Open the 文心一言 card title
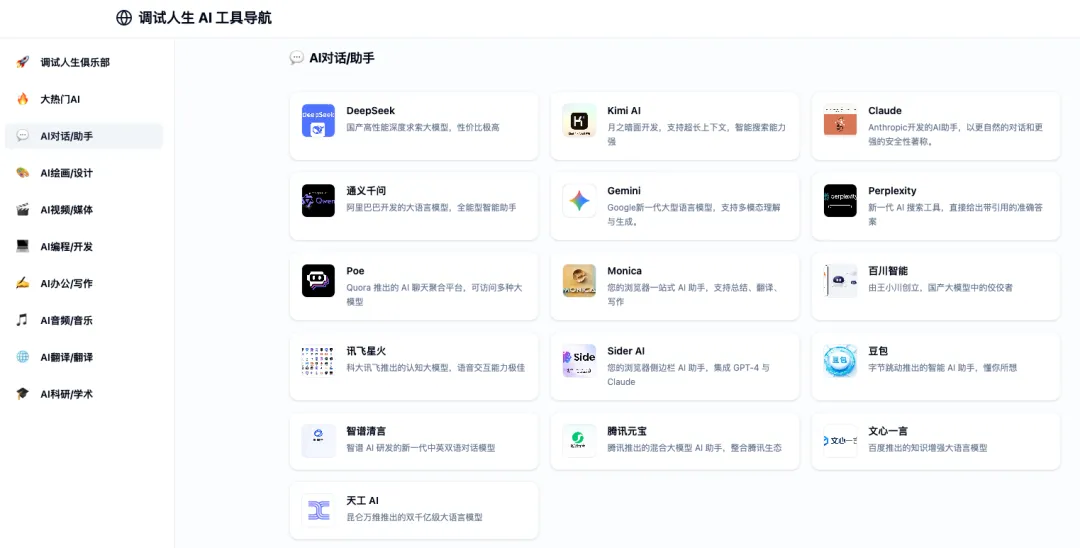Screen dimensions: 1080x548 889,431
